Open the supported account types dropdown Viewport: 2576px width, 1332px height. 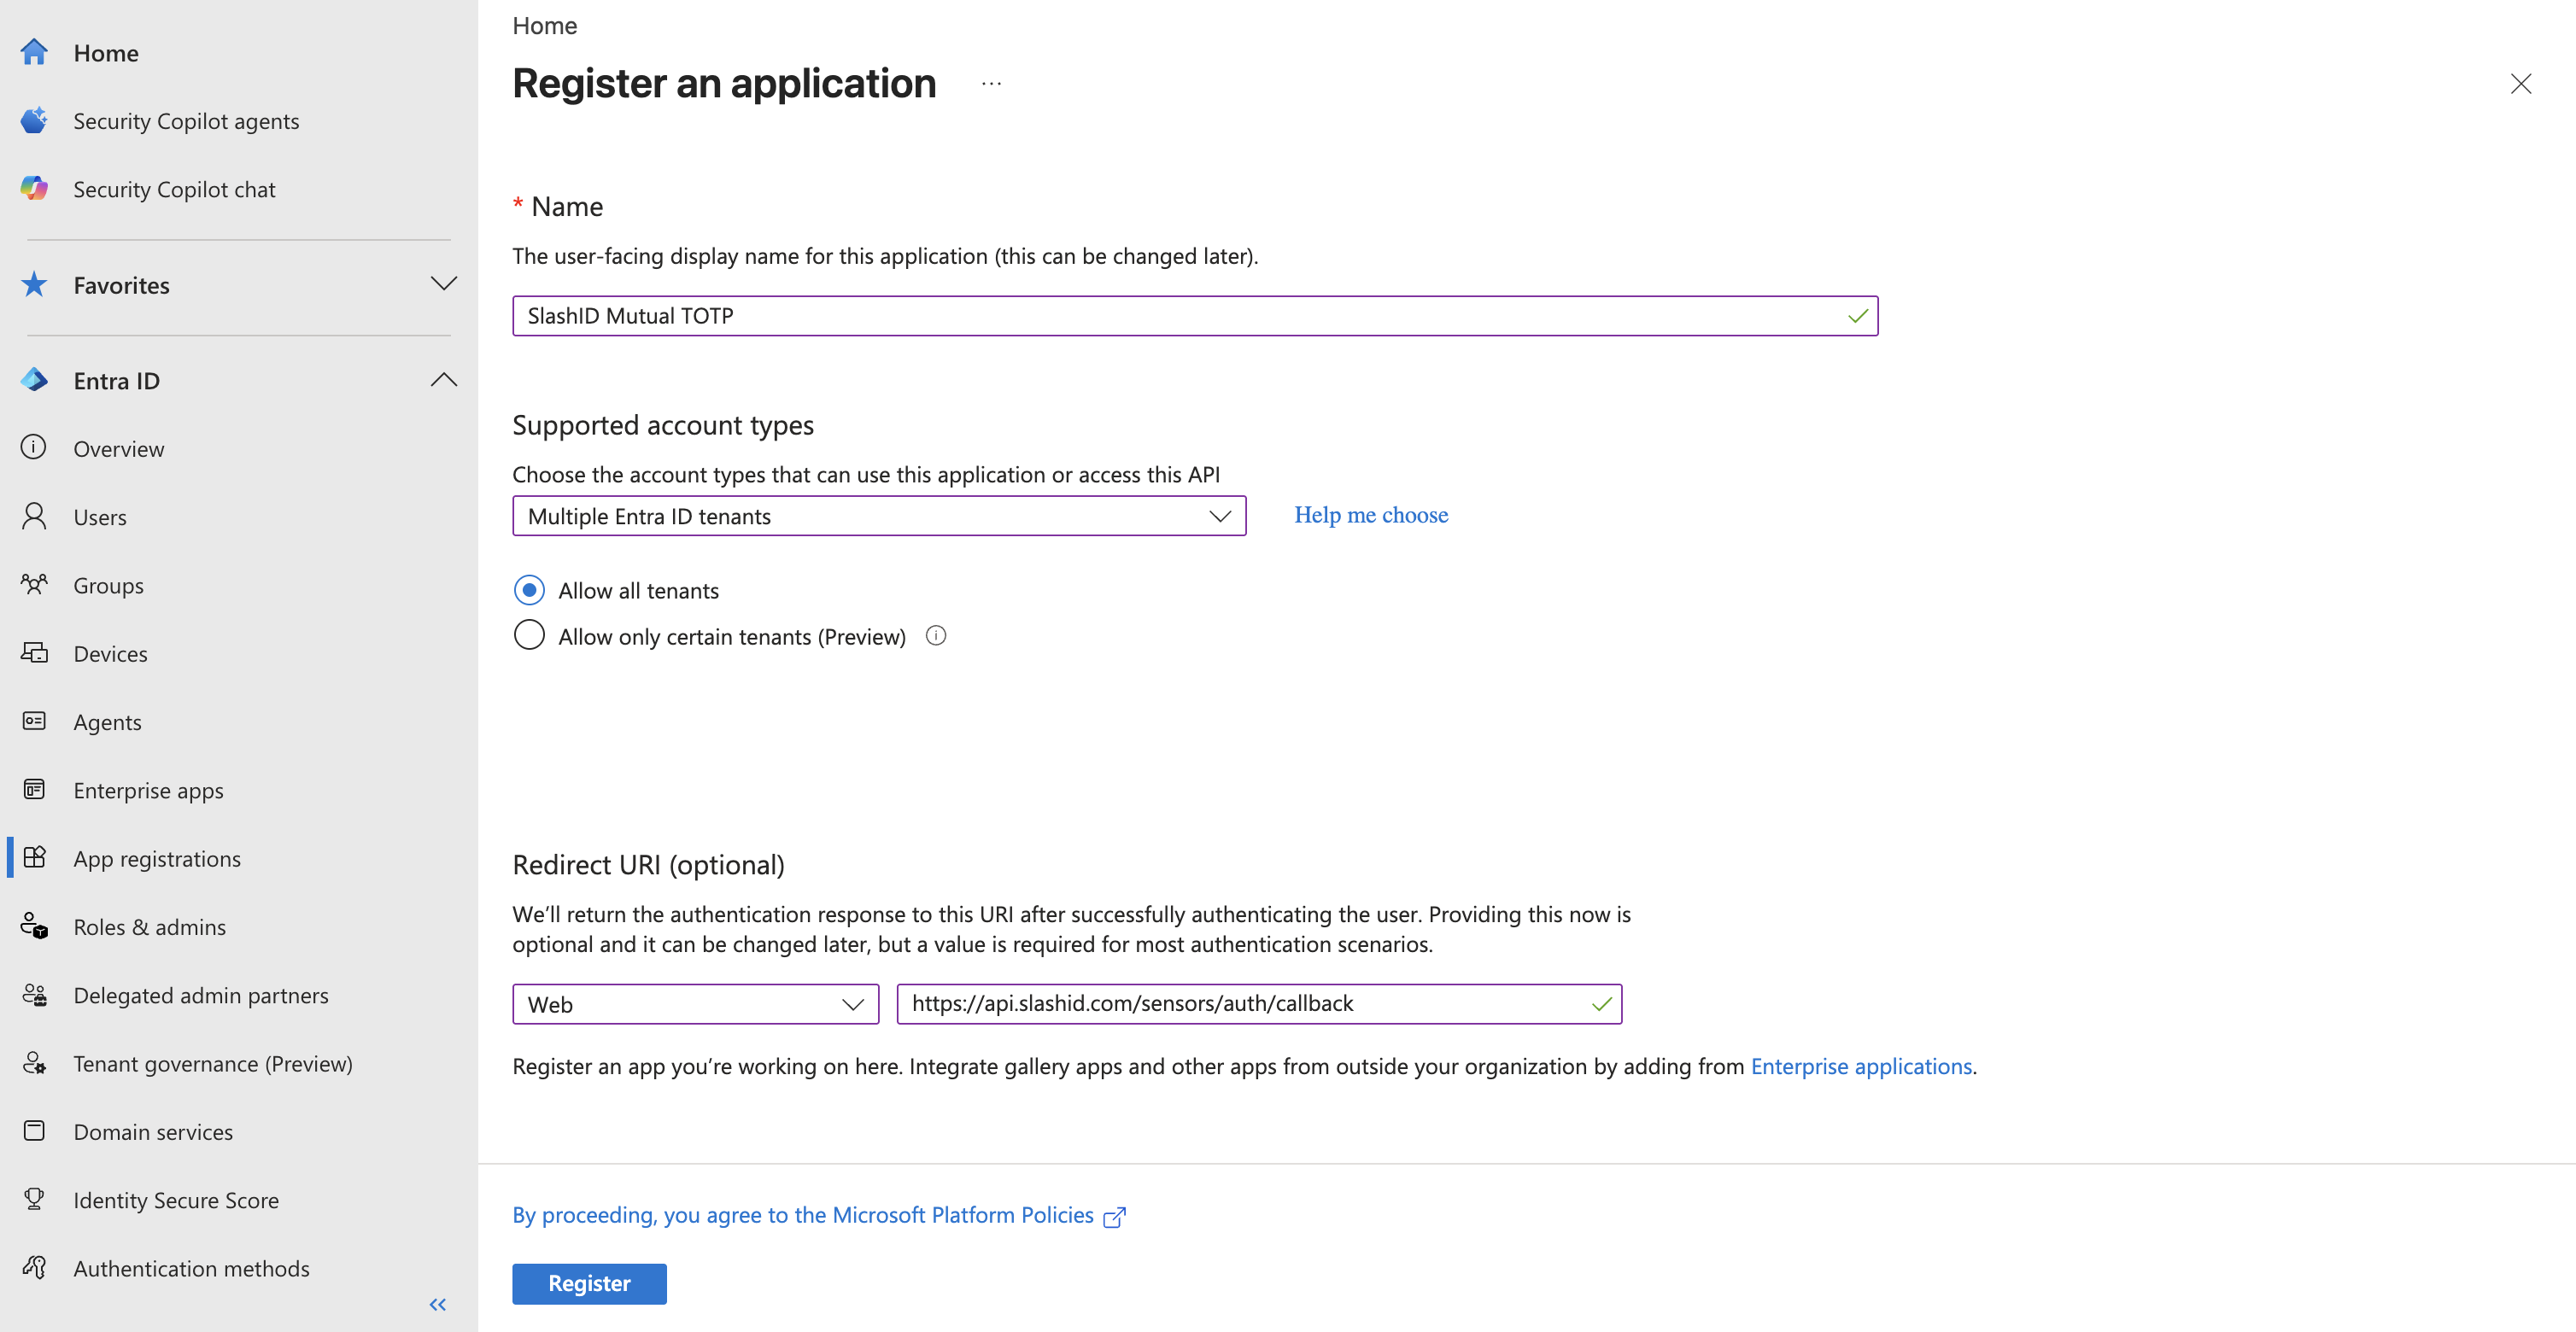coord(879,516)
